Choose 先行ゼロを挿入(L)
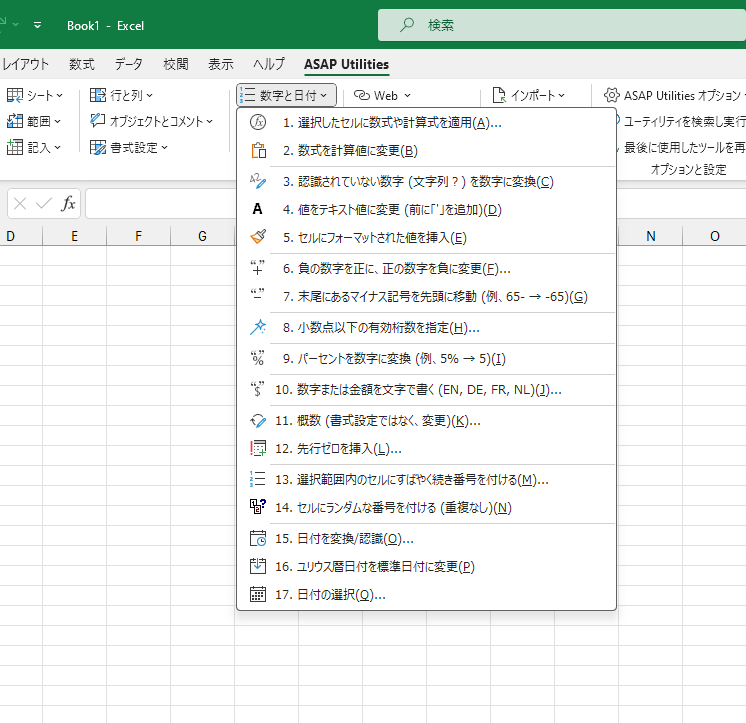This screenshot has height=723, width=746. coord(426,449)
